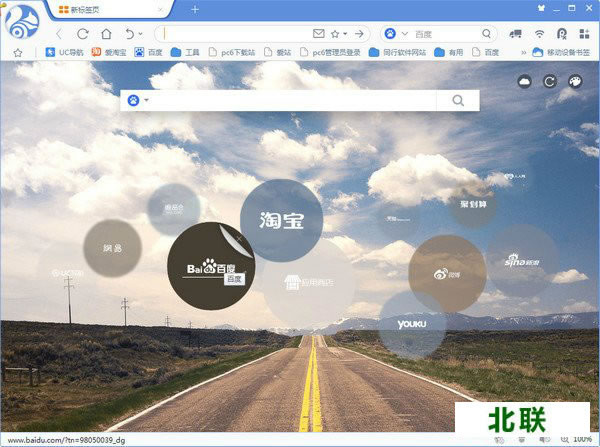The image size is (600, 447).
Task: Open the 应用商店 app store bubble
Action: click(x=309, y=283)
